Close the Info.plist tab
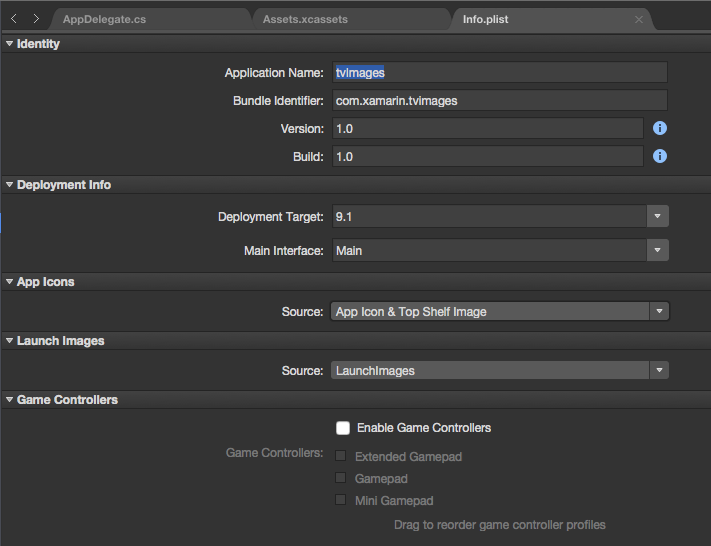This screenshot has height=546, width=711. tap(639, 19)
